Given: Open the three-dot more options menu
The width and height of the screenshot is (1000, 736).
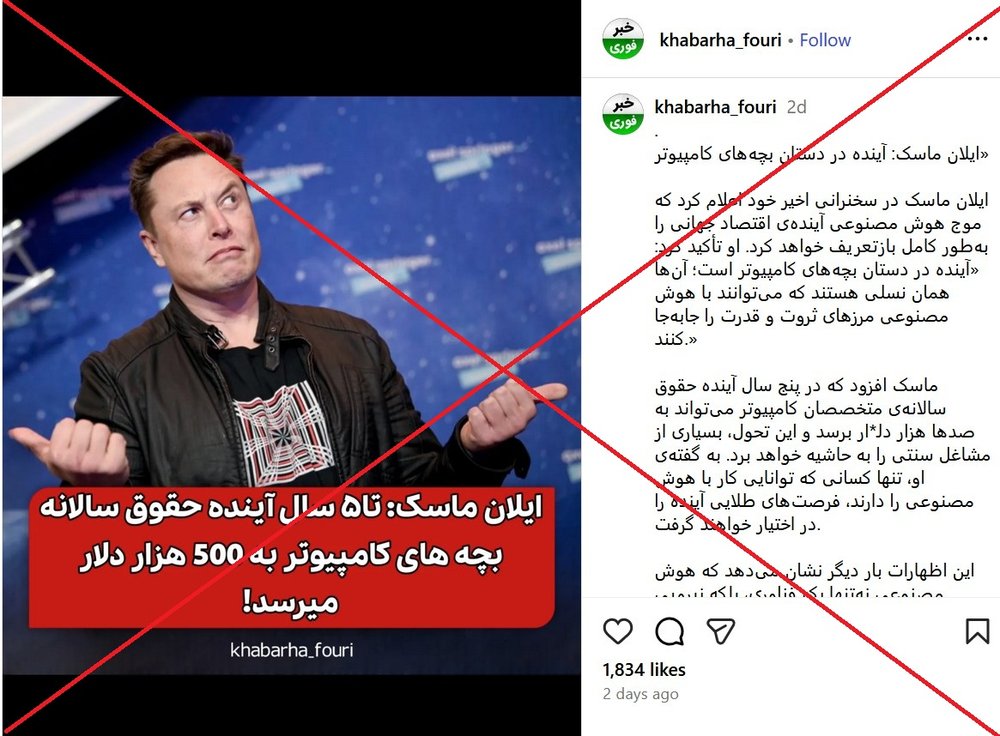Looking at the screenshot, I should pyautogui.click(x=977, y=40).
